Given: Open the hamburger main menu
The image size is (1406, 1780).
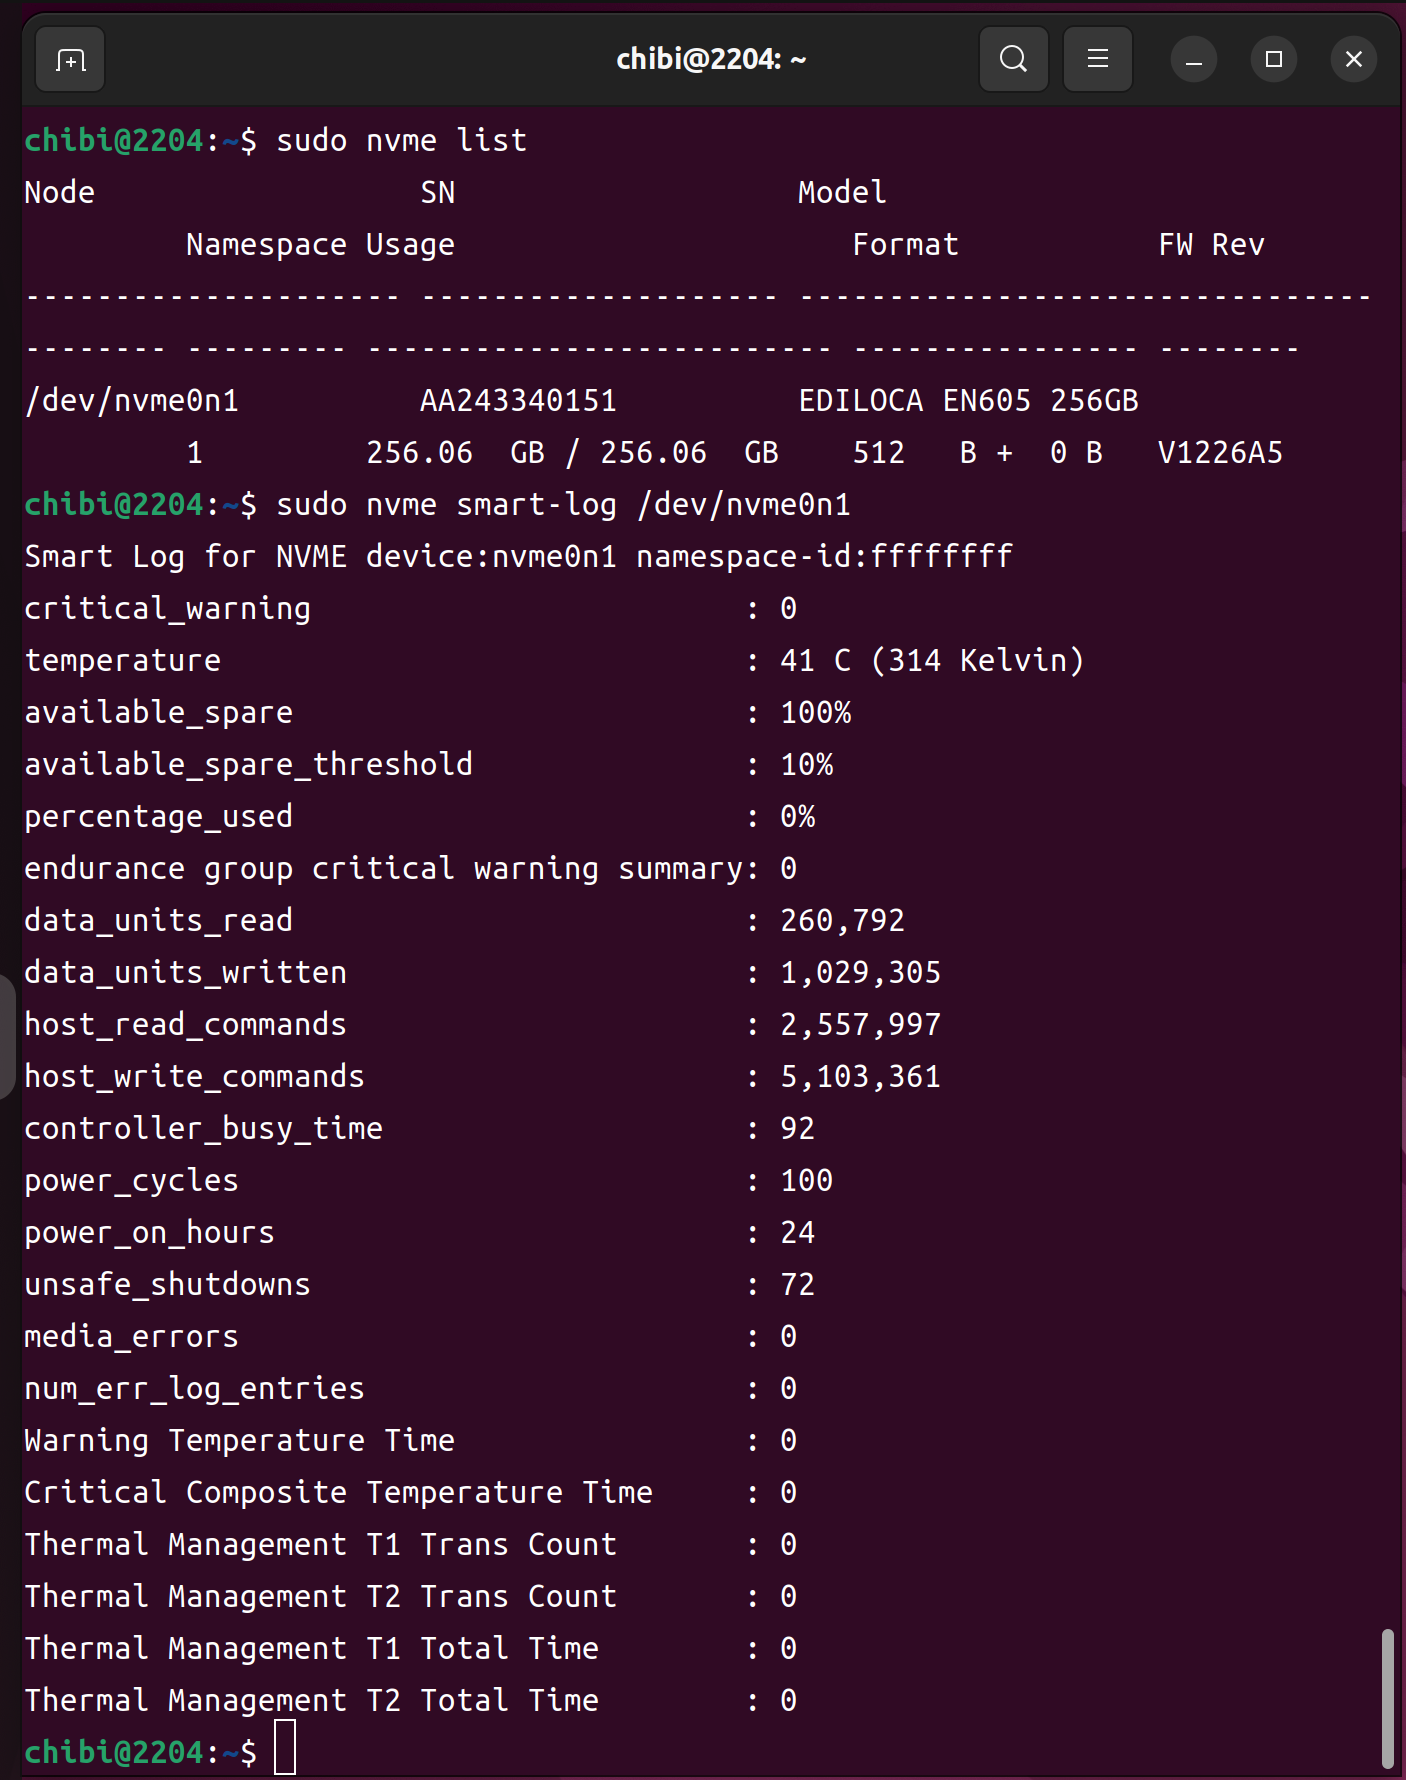Looking at the screenshot, I should (1097, 60).
